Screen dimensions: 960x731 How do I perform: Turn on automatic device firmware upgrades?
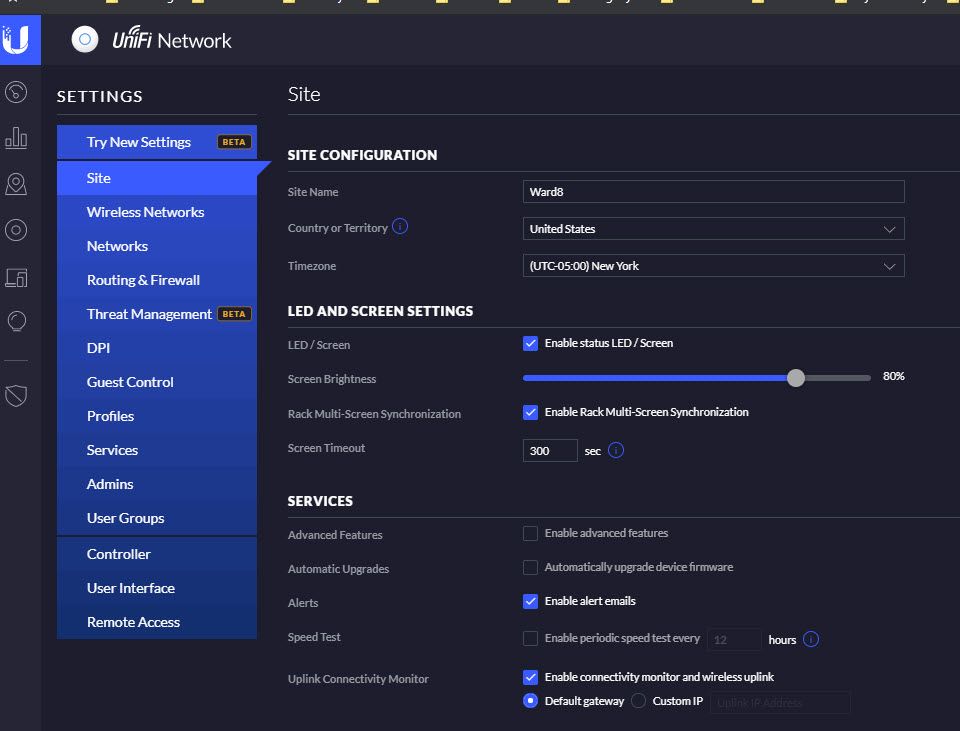tap(531, 568)
